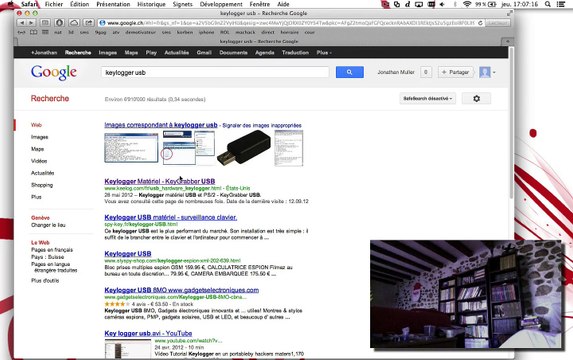
Task: Click the Share button in Safari toolbar
Action: [x=89, y=23]
